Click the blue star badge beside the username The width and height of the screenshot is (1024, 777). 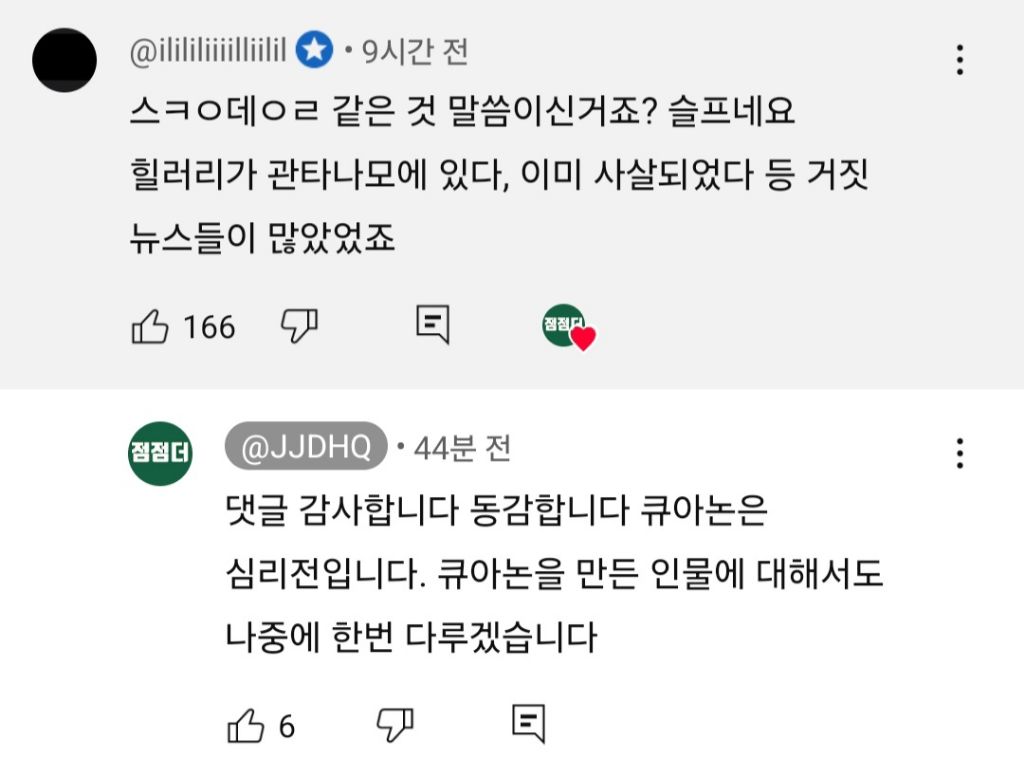pyautogui.click(x=315, y=51)
